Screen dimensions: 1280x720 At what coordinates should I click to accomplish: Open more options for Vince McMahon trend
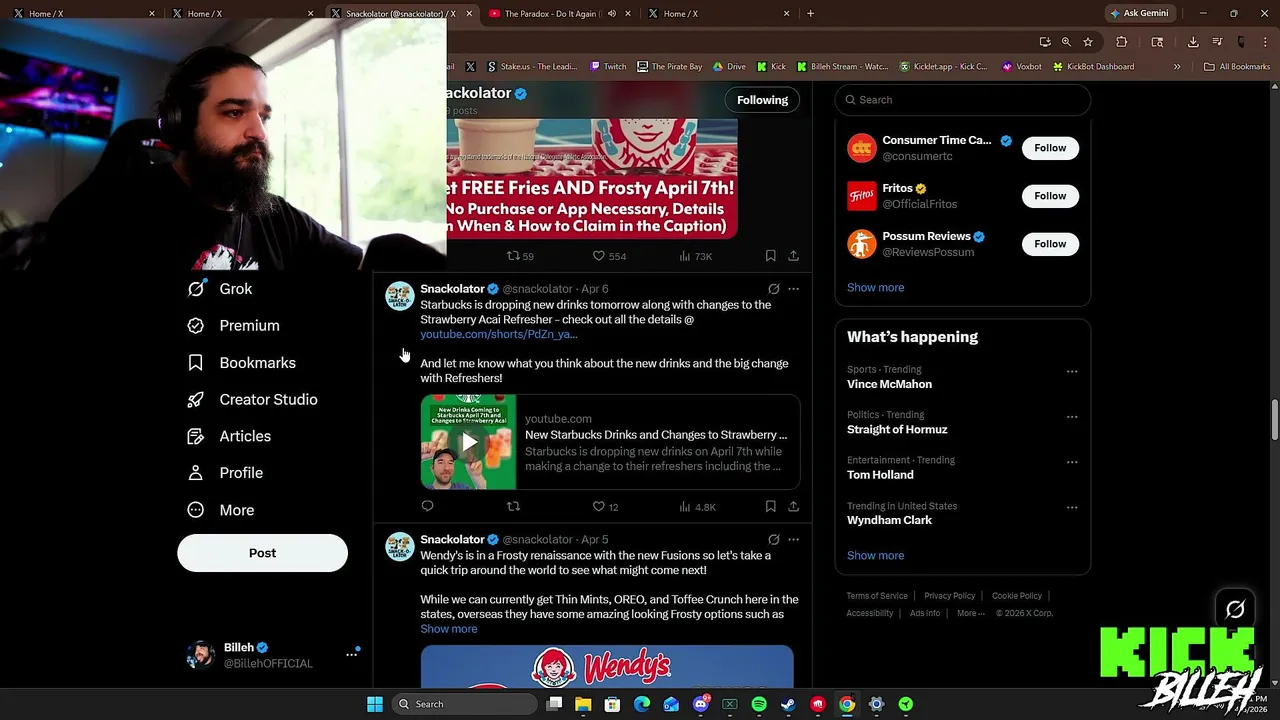click(x=1072, y=371)
